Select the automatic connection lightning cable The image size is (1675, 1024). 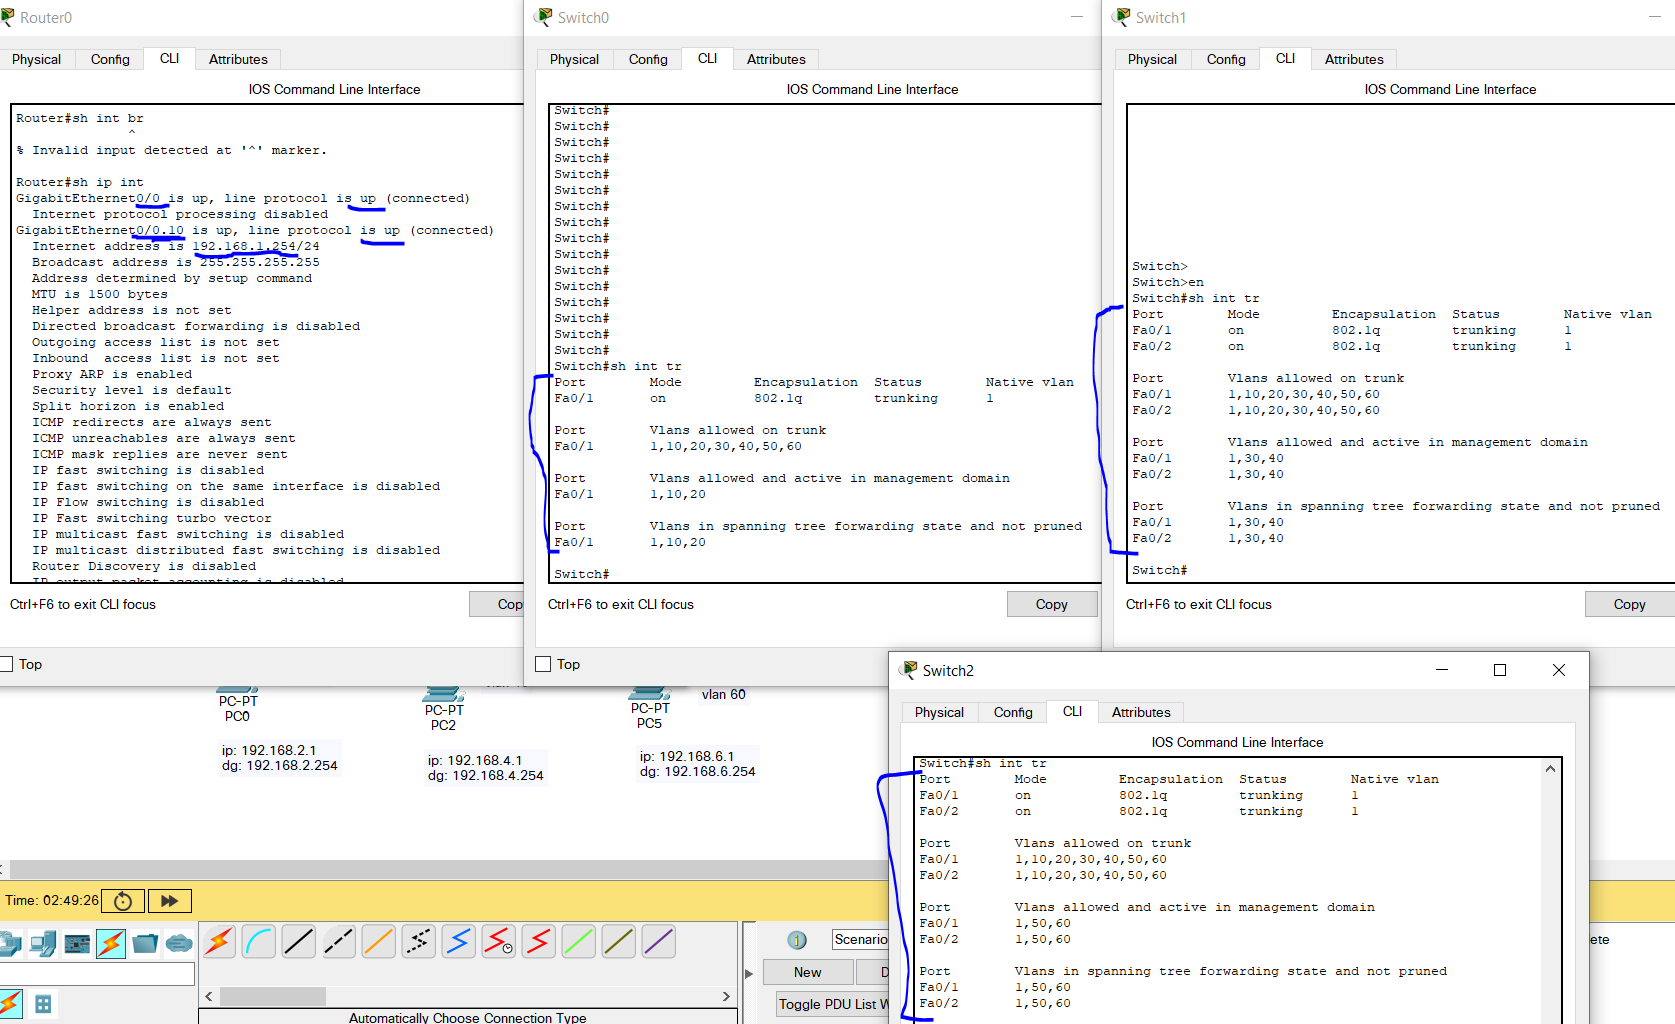(219, 941)
